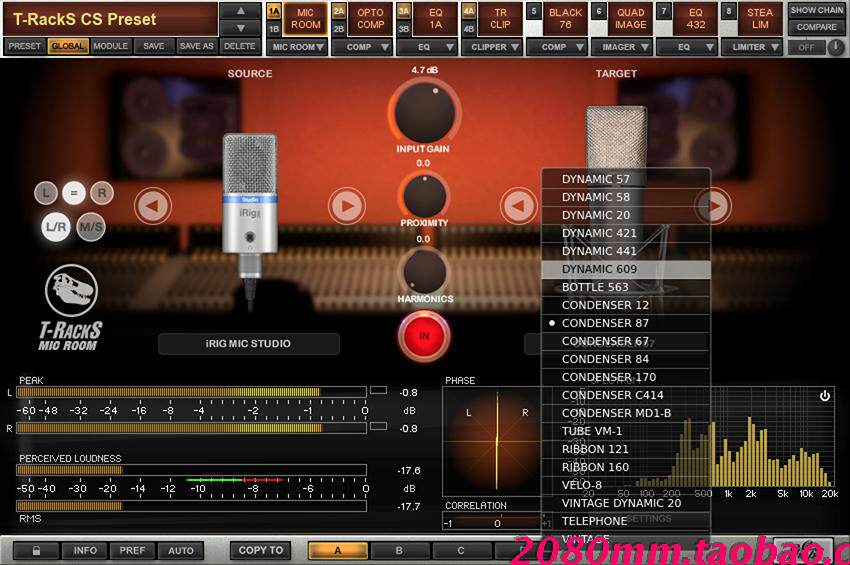Click the T-RackS CS Preset name field
Image resolution: width=850 pixels, height=565 pixels.
click(x=110, y=19)
